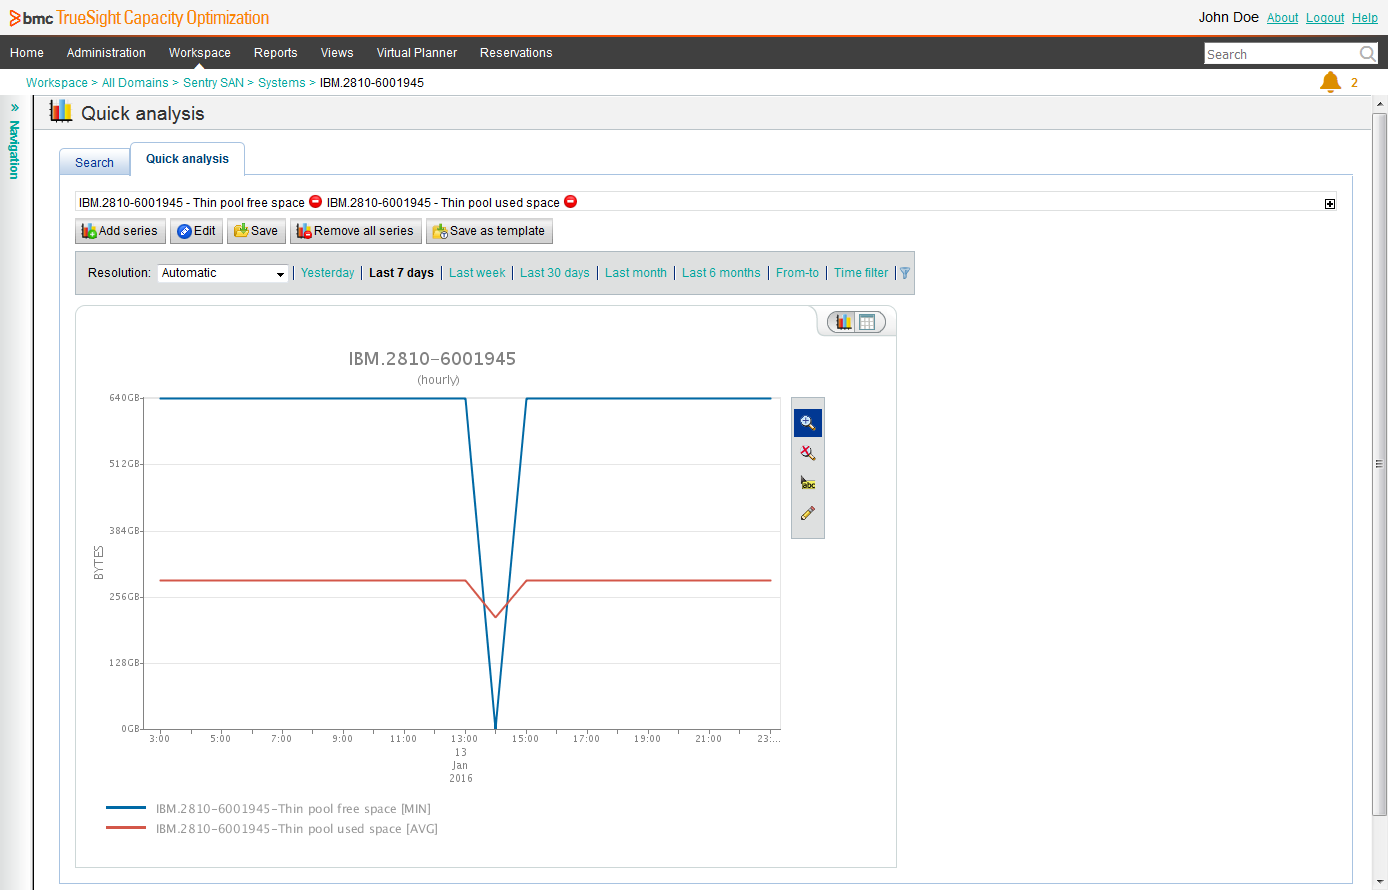Remove Thin pool free space series
The image size is (1388, 890).
315,202
